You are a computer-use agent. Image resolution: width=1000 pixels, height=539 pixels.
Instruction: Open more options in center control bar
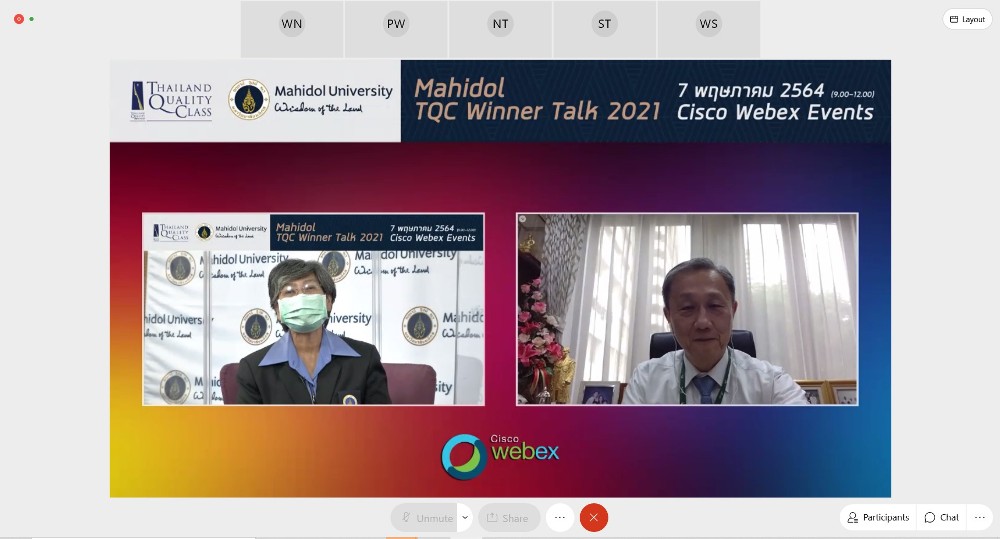pos(560,518)
